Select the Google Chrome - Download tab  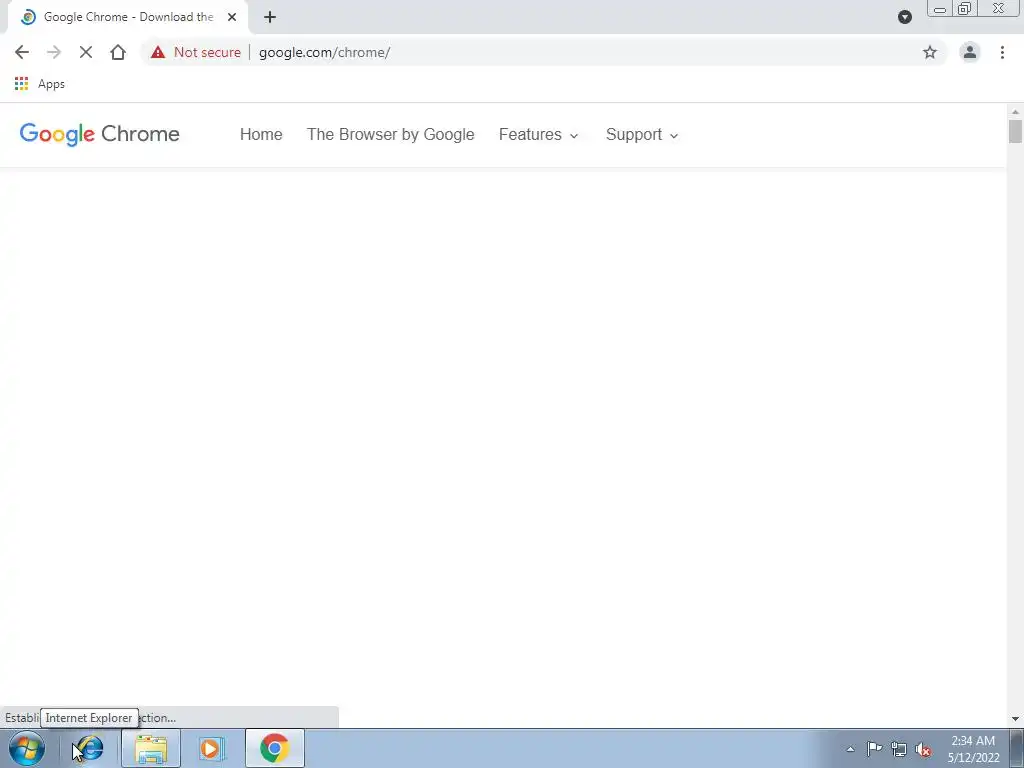coord(128,17)
